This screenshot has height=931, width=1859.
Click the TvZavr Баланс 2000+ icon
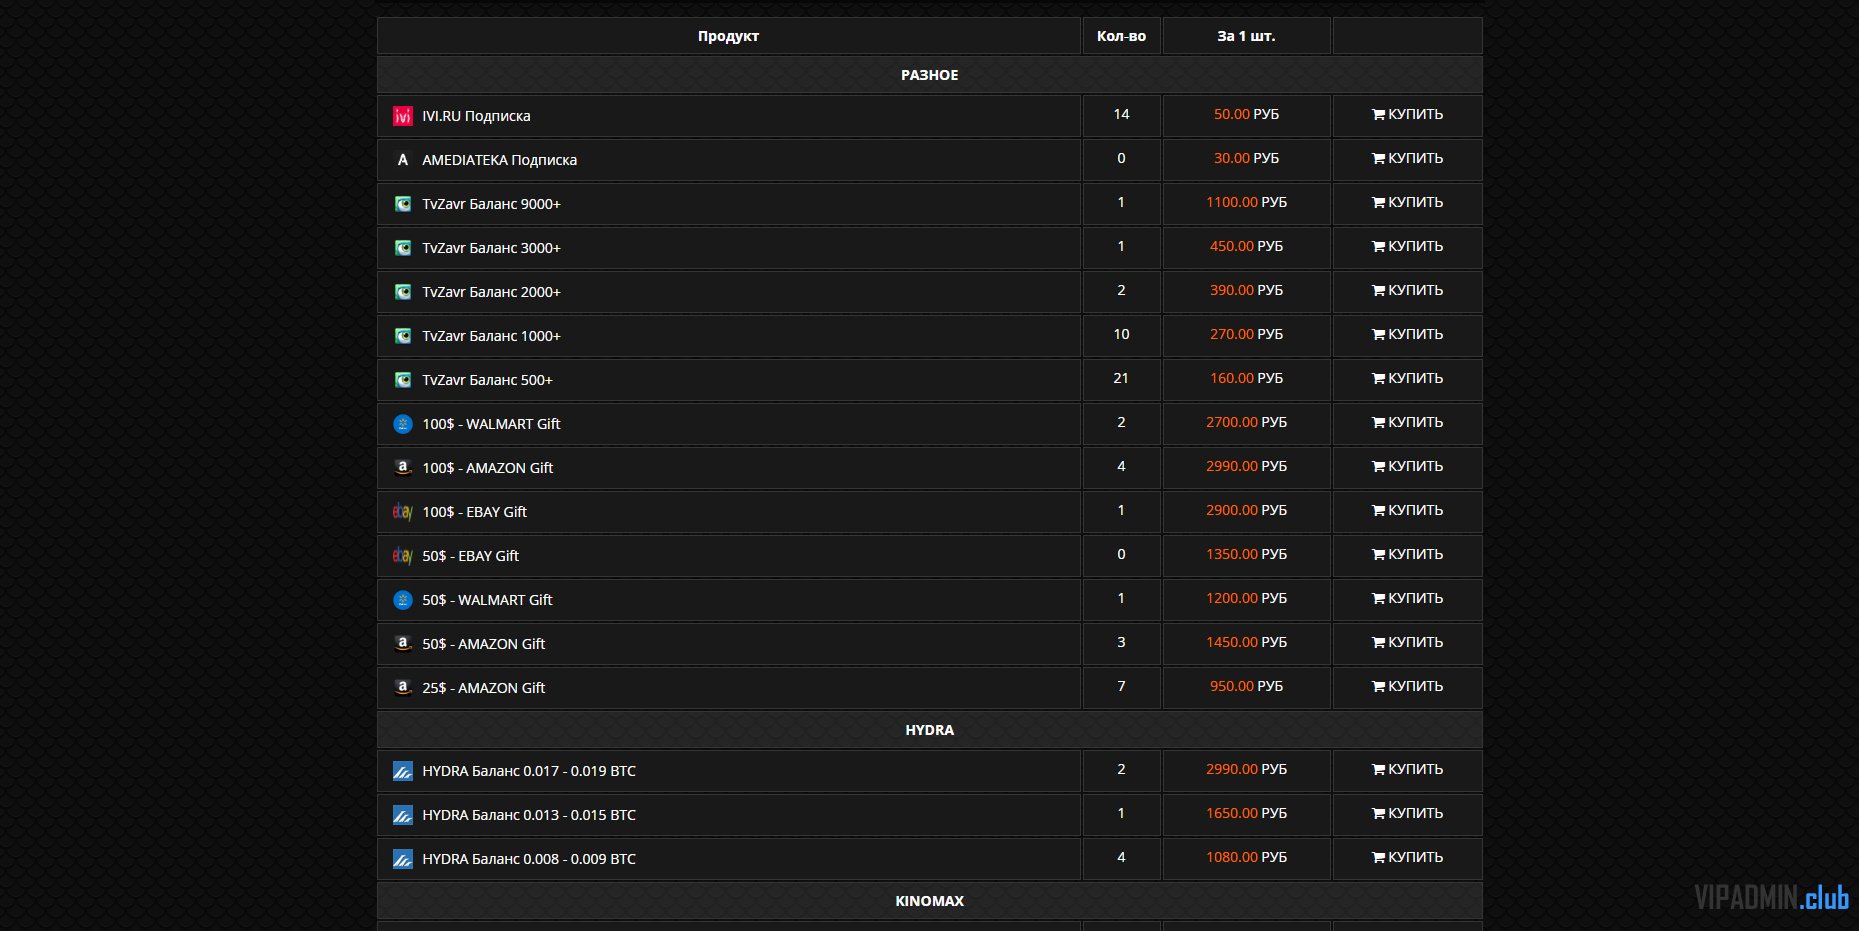[402, 292]
